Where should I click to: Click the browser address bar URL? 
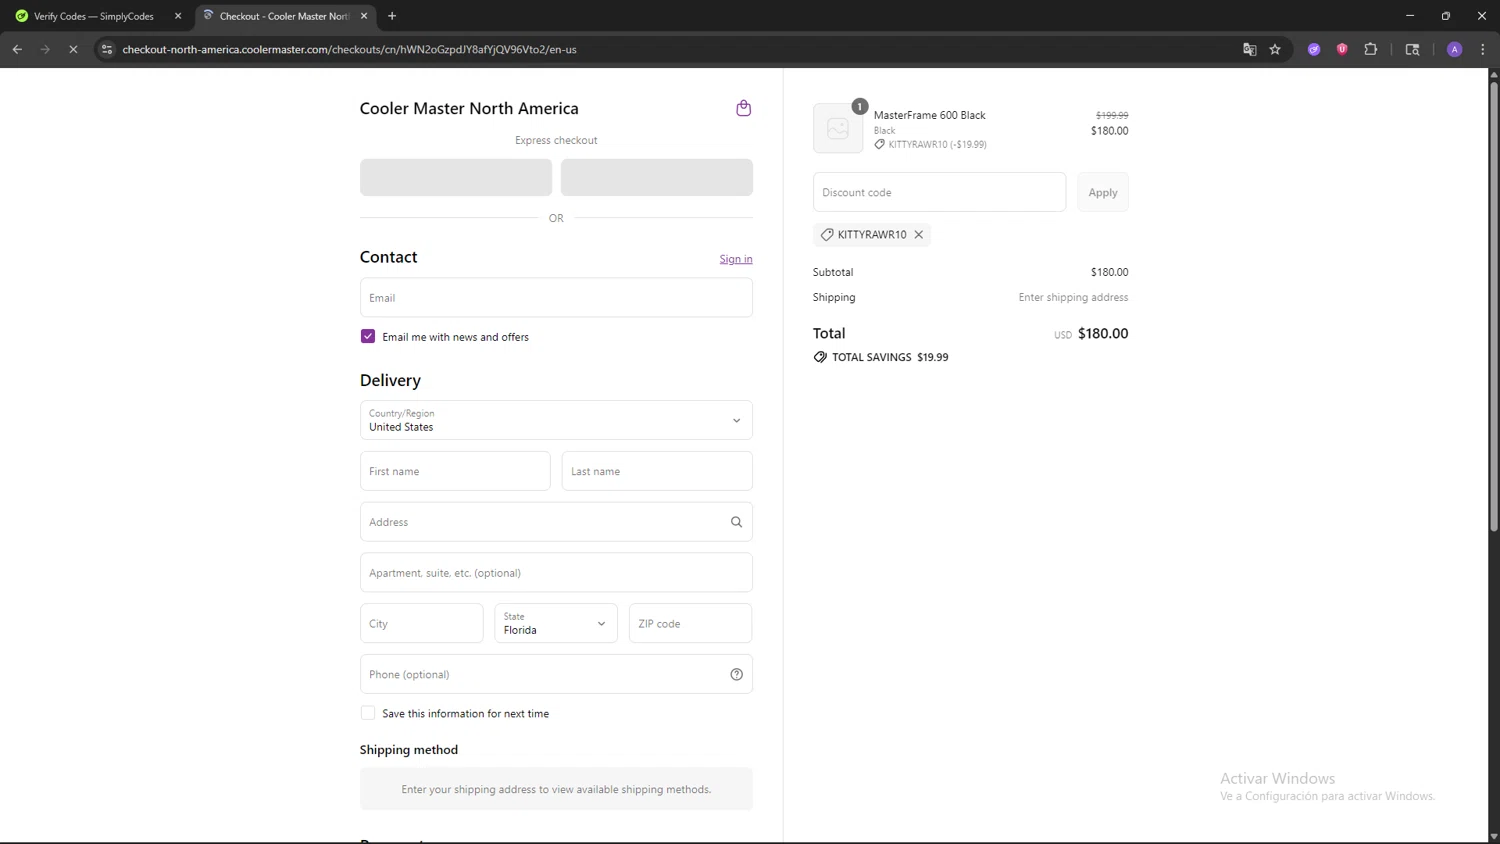click(x=349, y=49)
